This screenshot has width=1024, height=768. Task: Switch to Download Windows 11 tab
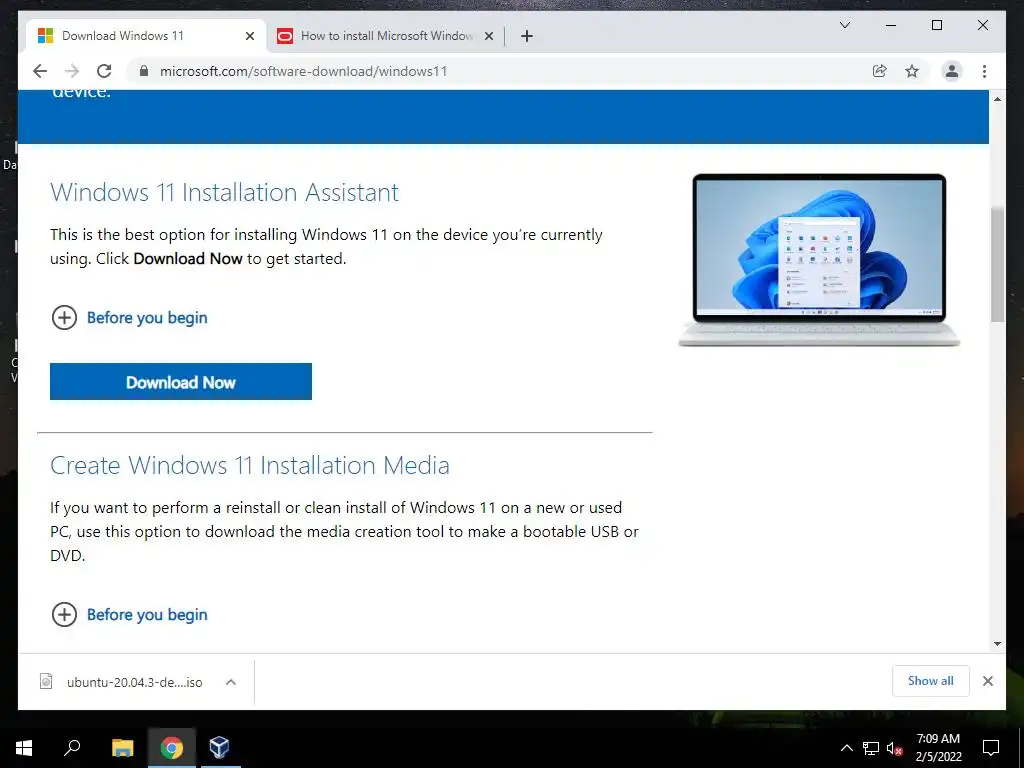(x=145, y=36)
